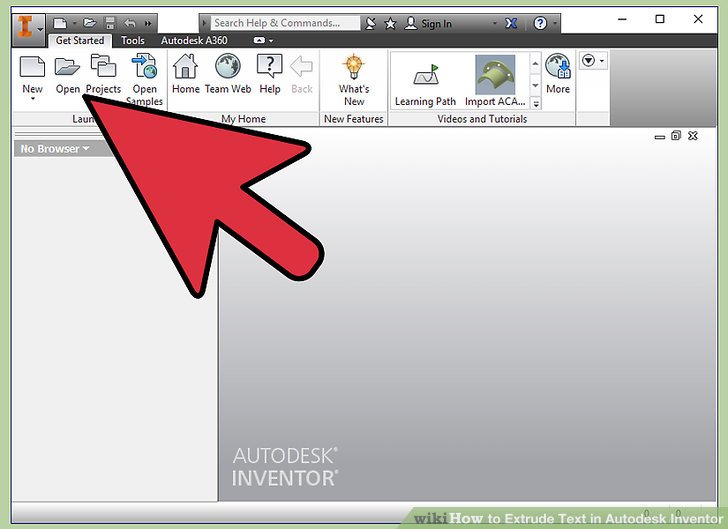The image size is (728, 529).
Task: Click Save icon in quick access toolbar
Action: (x=110, y=23)
